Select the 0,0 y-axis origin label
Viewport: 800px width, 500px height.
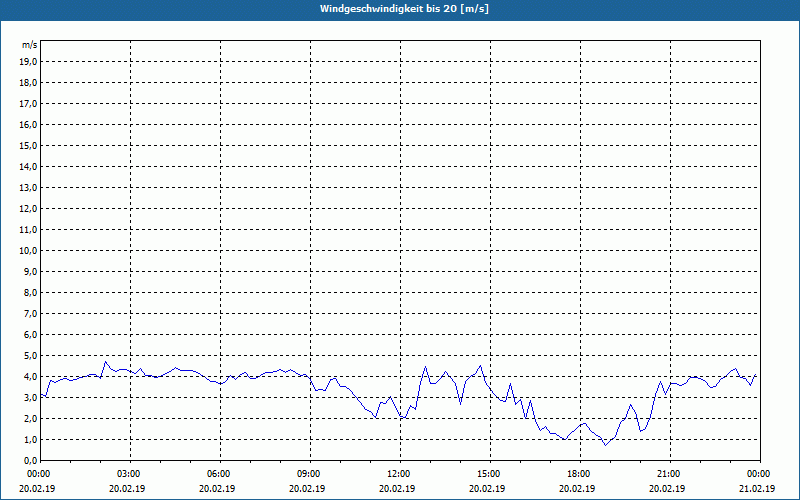[x=30, y=460]
